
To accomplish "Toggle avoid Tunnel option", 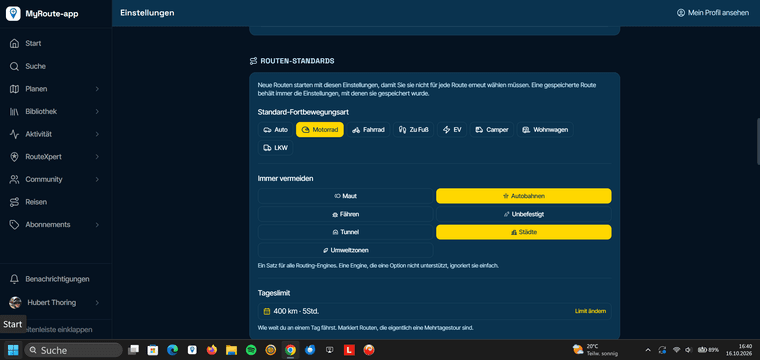I will point(346,232).
